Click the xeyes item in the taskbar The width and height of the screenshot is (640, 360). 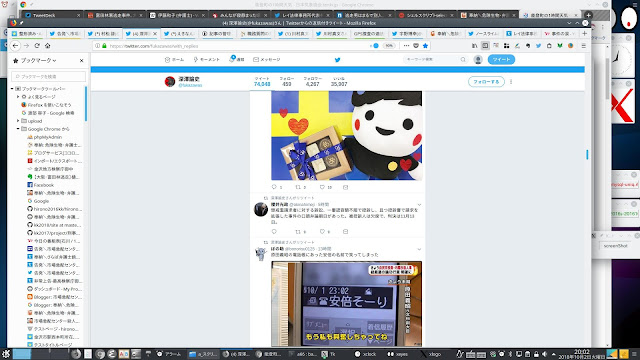398,354
